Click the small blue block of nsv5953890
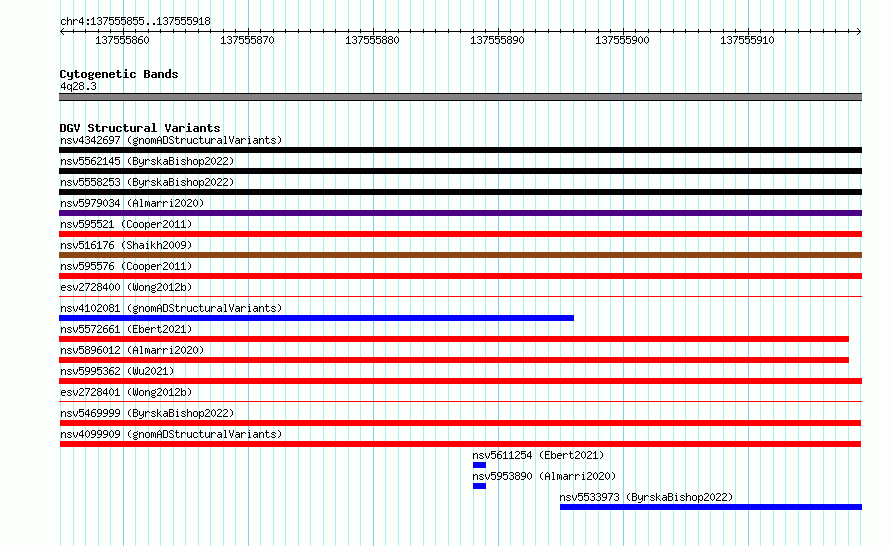This screenshot has width=890, height=546. click(x=479, y=486)
